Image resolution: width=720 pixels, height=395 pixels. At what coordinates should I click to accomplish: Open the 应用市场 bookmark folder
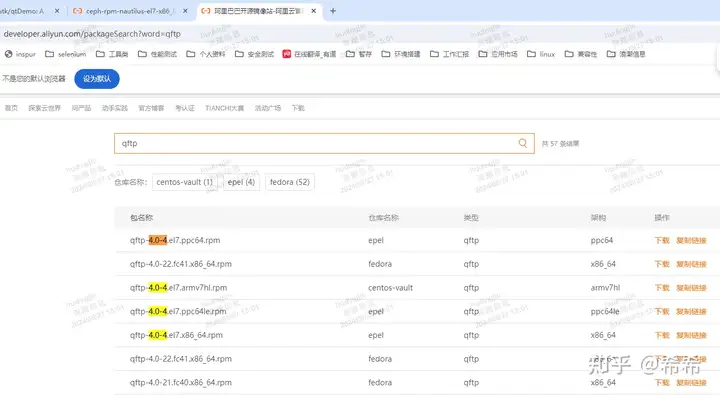tap(498, 54)
